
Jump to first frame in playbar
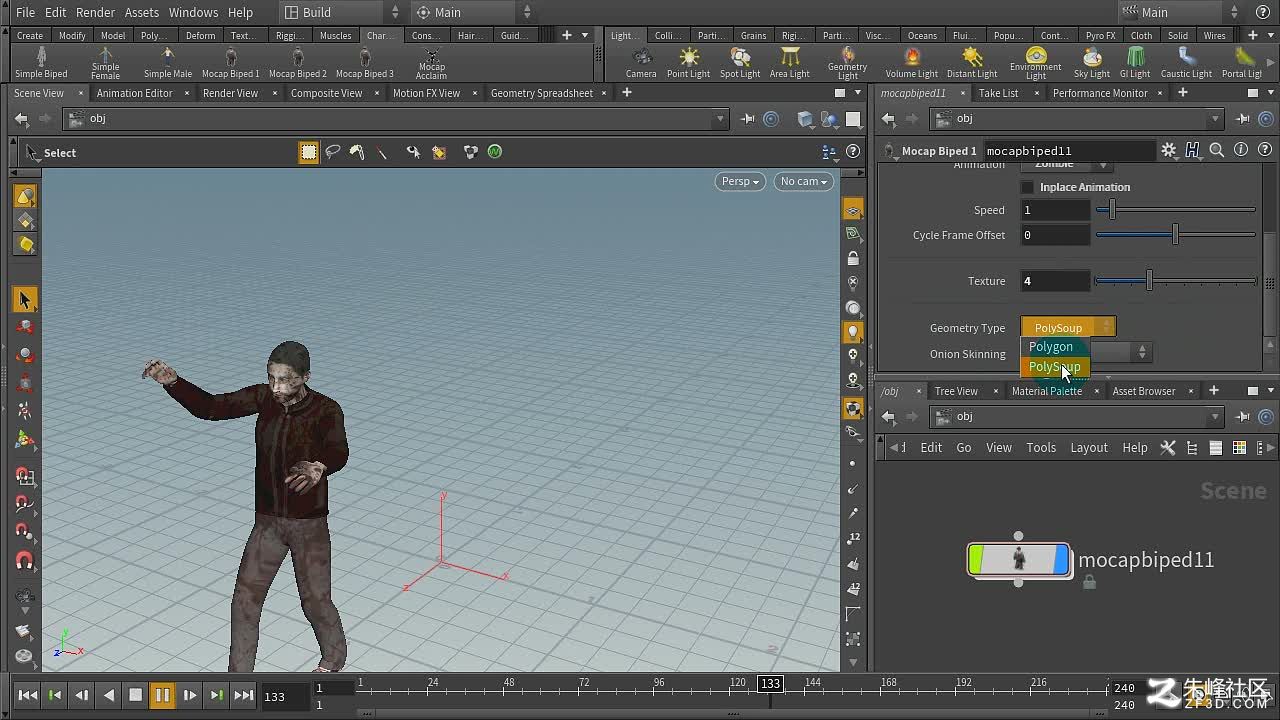[x=28, y=695]
